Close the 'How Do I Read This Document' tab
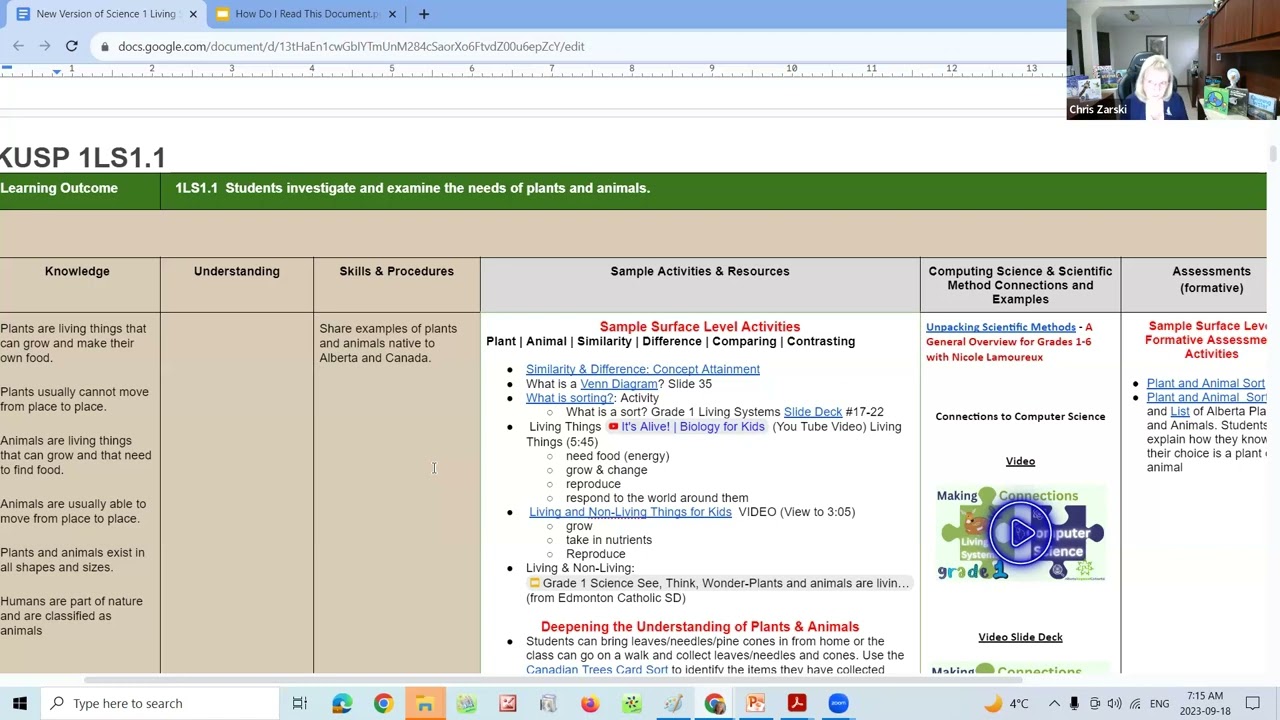The height and width of the screenshot is (720, 1280). (392, 14)
